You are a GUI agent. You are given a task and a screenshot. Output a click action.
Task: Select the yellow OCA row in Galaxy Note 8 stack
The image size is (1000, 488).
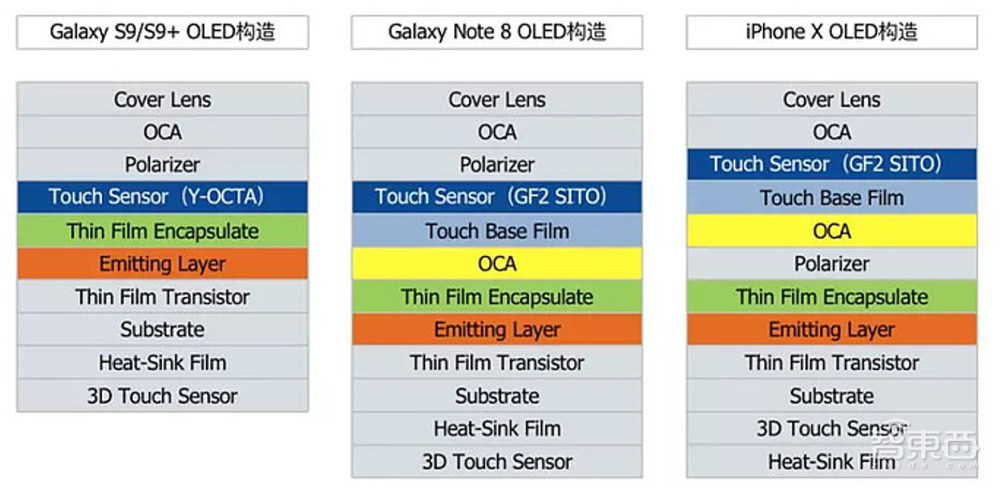[x=497, y=264]
